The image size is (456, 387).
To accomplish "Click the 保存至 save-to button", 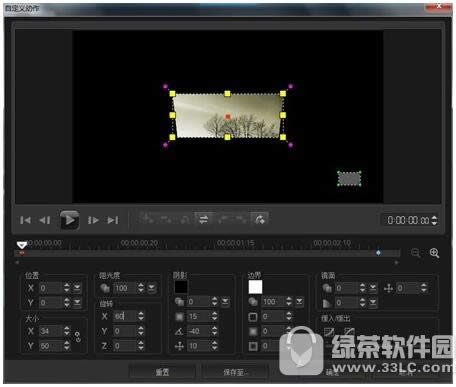I will [x=235, y=372].
